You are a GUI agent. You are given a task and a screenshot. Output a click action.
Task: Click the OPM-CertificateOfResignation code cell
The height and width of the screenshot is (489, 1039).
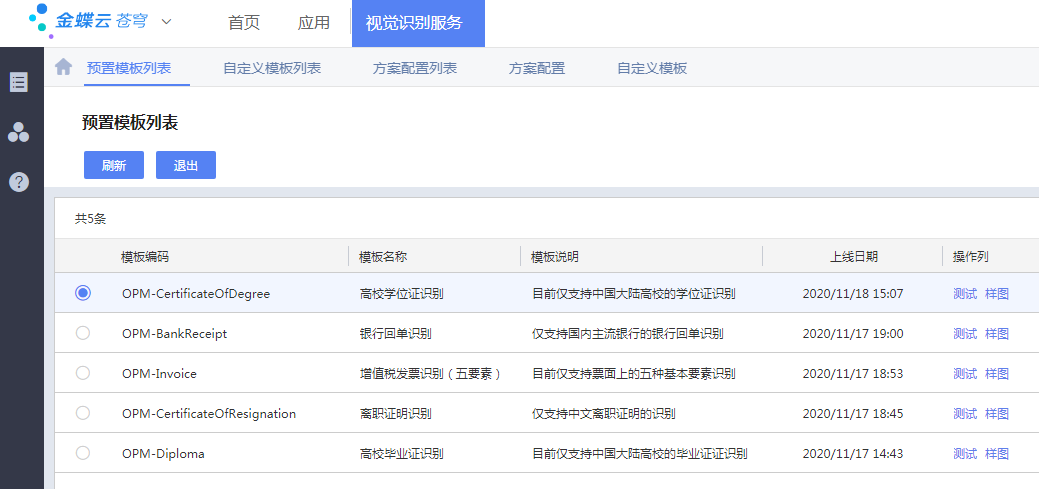coord(209,413)
